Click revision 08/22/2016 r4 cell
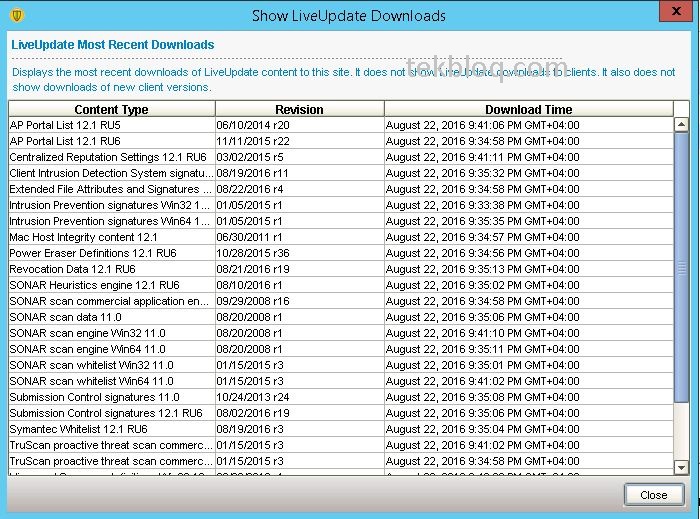 (300, 189)
